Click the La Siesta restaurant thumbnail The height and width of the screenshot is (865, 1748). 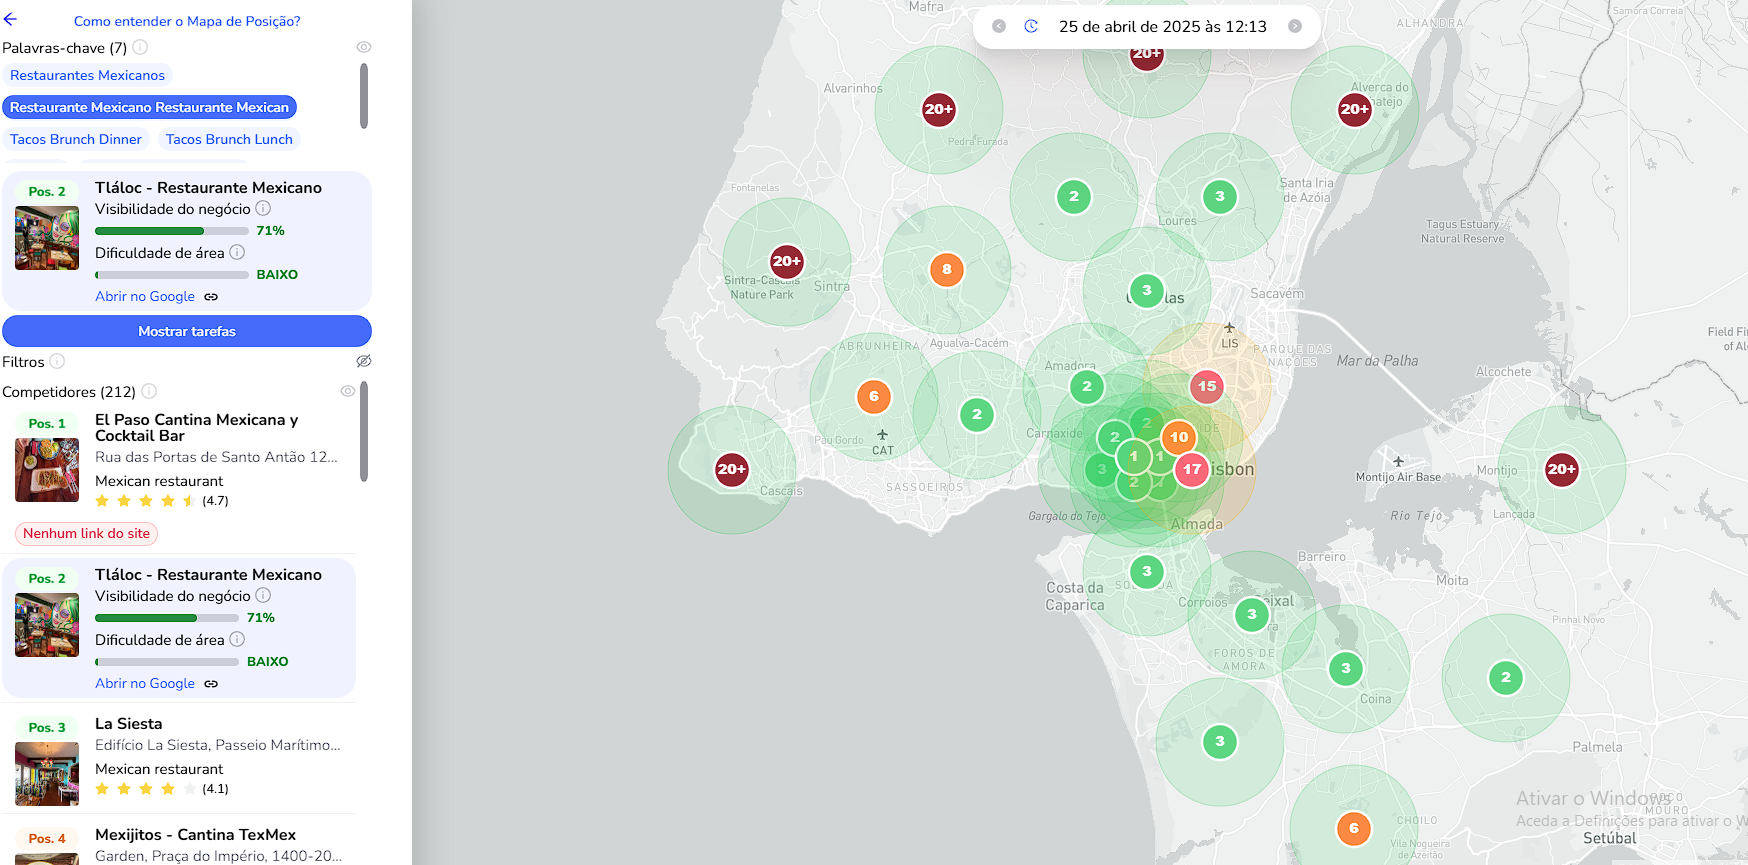click(x=47, y=774)
